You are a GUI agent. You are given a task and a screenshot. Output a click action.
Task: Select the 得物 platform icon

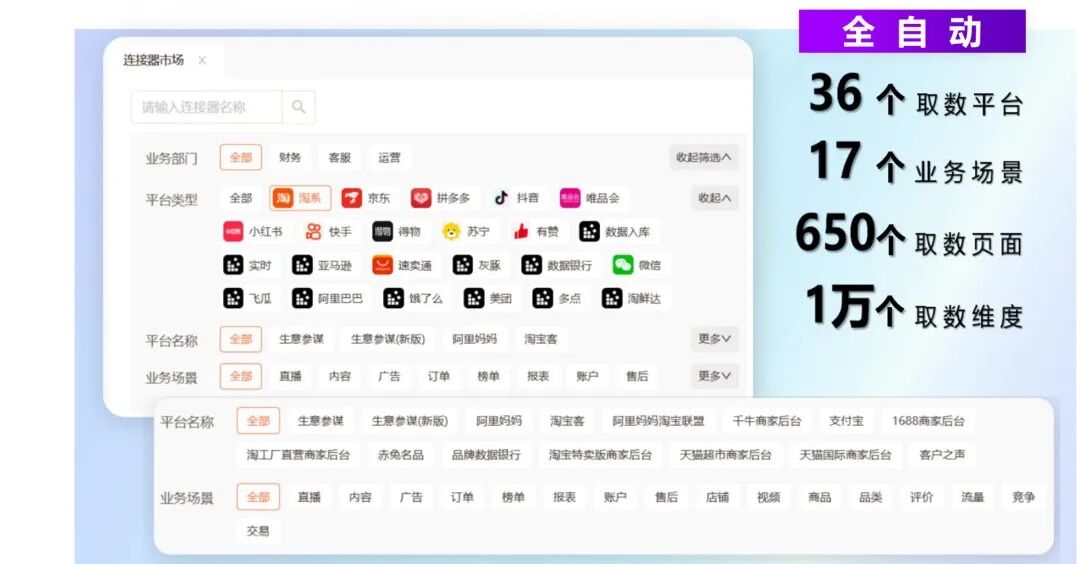tap(383, 232)
